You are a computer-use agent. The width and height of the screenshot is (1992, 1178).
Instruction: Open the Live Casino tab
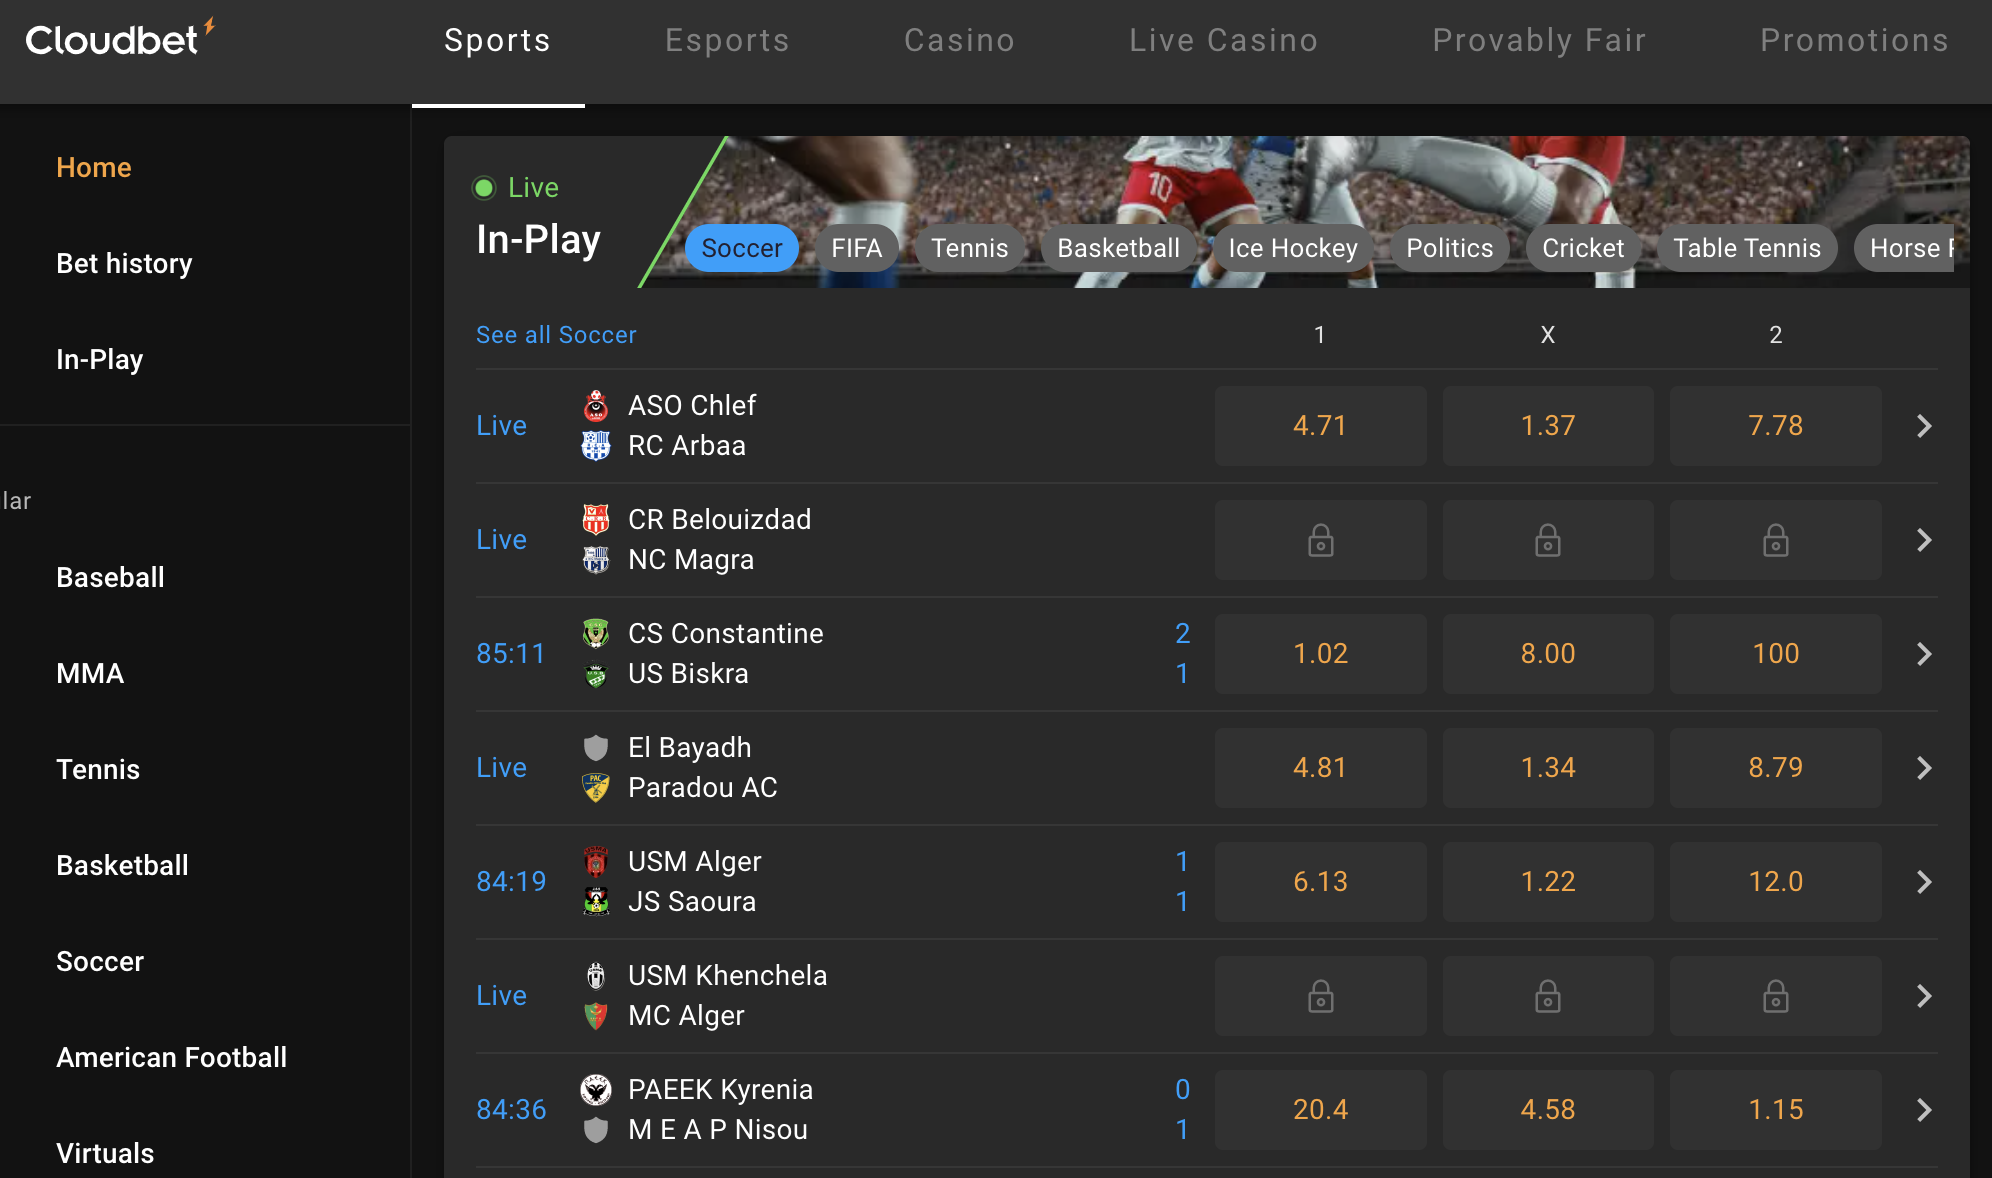pyautogui.click(x=1223, y=40)
